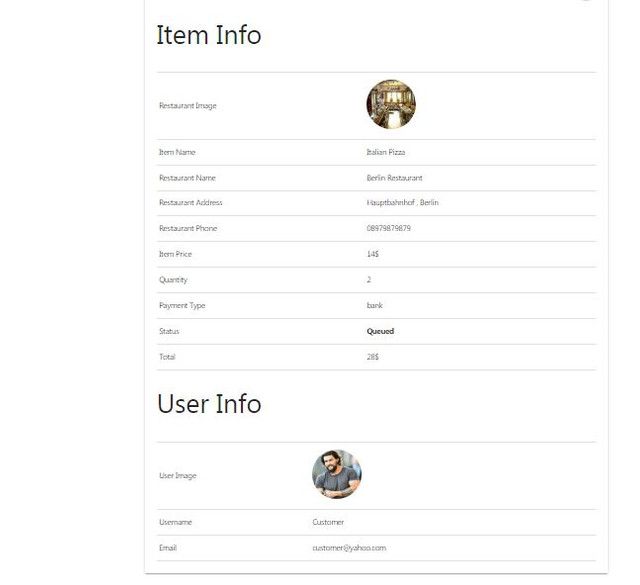Click the Customer username value
The width and height of the screenshot is (640, 585).
pyautogui.click(x=328, y=522)
